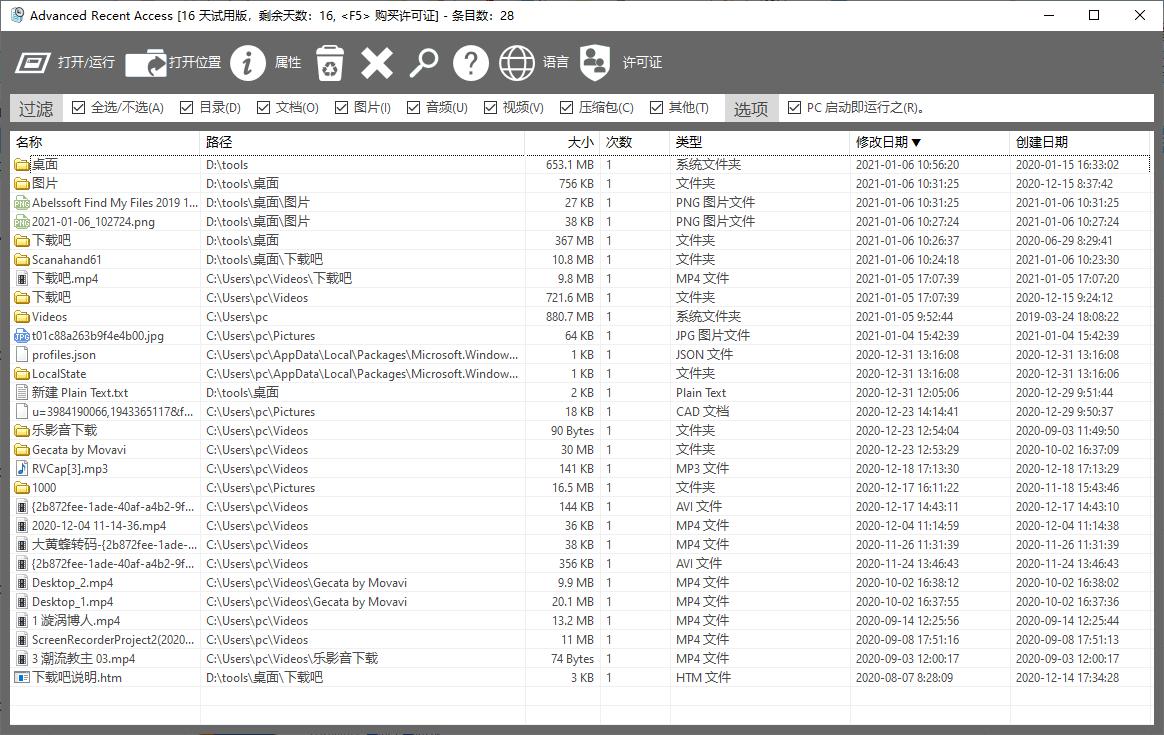Sort list by Size (大小) column
Viewport: 1164px width, 735px height.
pos(580,142)
